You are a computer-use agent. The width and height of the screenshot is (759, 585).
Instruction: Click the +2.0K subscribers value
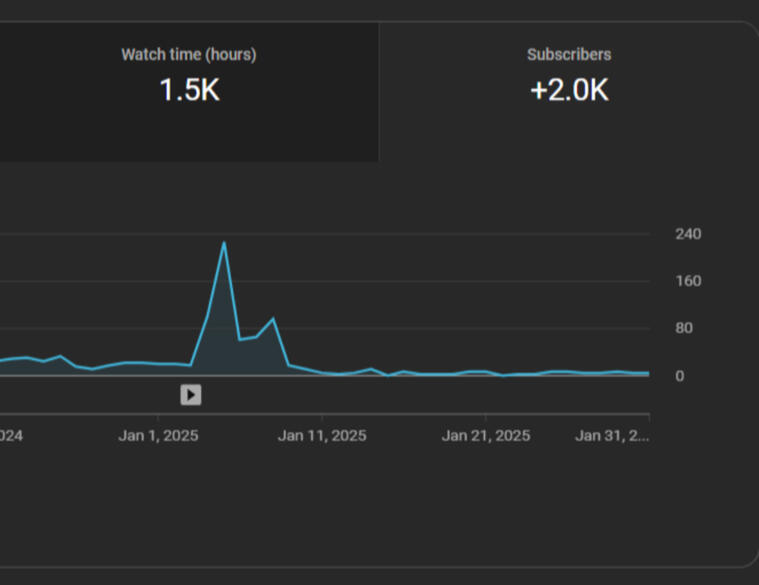point(569,90)
